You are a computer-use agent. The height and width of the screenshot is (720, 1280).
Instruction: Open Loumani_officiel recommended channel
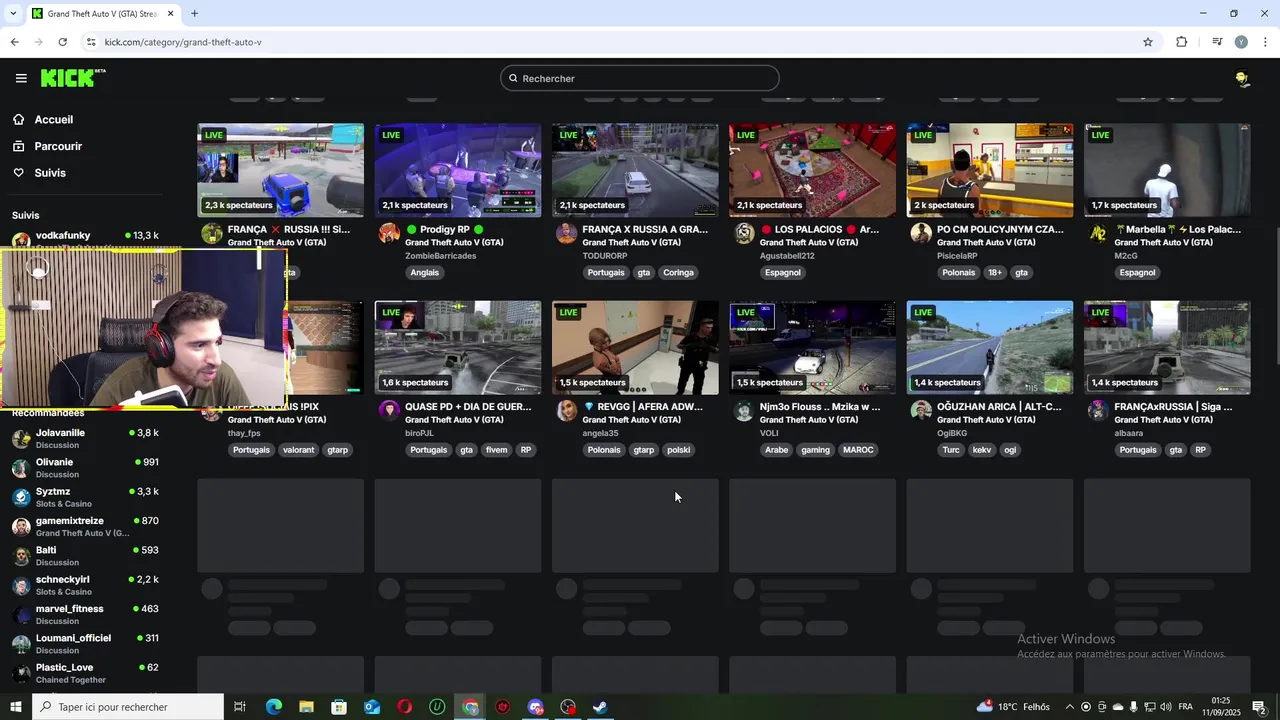pos(85,643)
